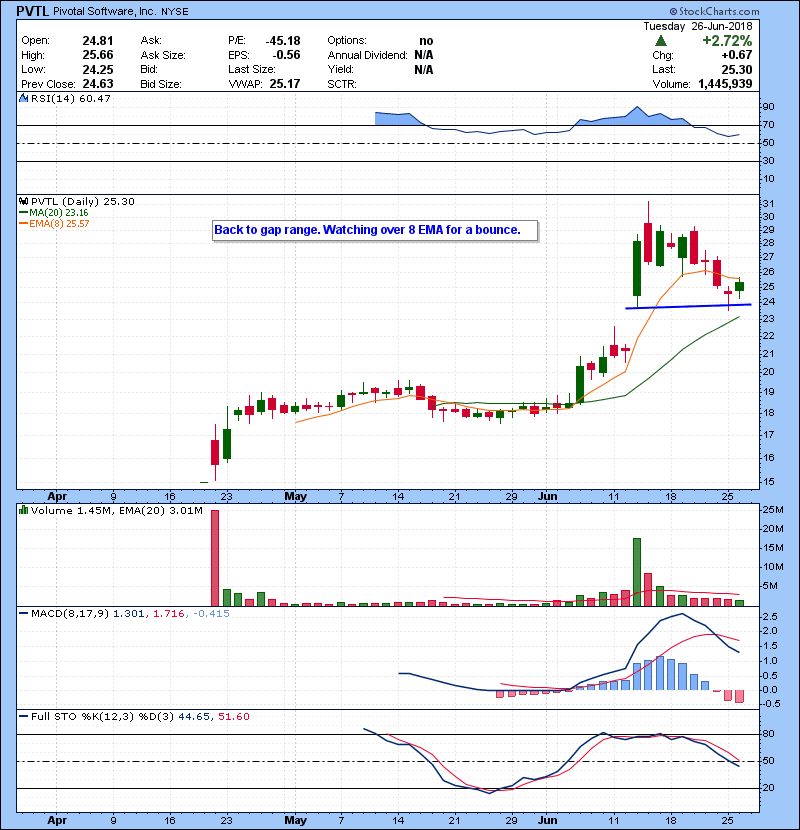Click the Volume value 1,445,939
Screen dimensions: 800x830
coord(725,84)
